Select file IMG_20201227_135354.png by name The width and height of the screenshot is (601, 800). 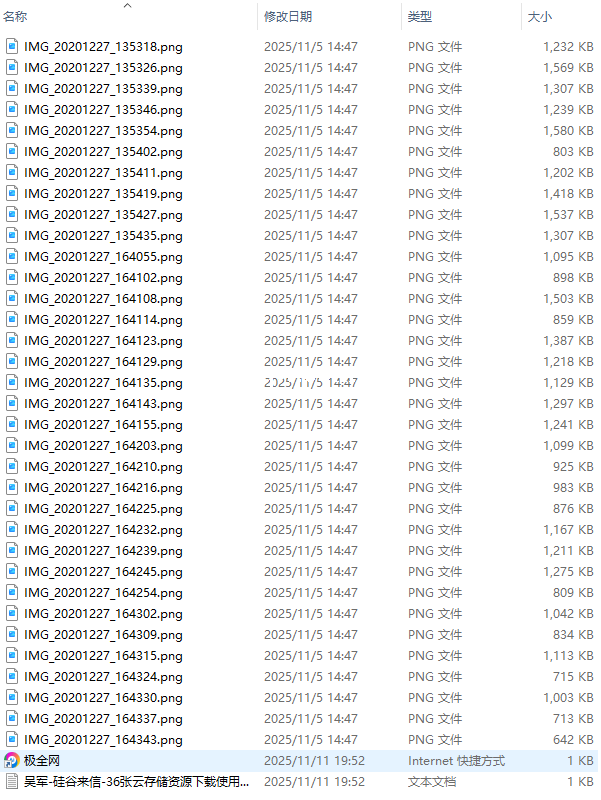103,131
